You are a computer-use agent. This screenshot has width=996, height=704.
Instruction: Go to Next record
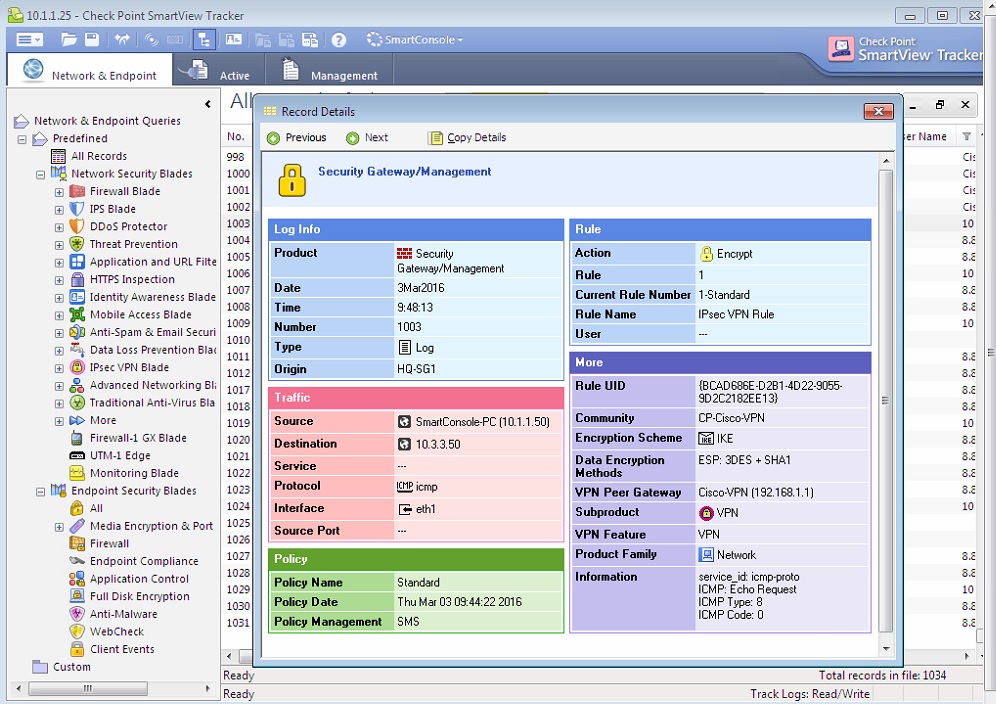367,138
